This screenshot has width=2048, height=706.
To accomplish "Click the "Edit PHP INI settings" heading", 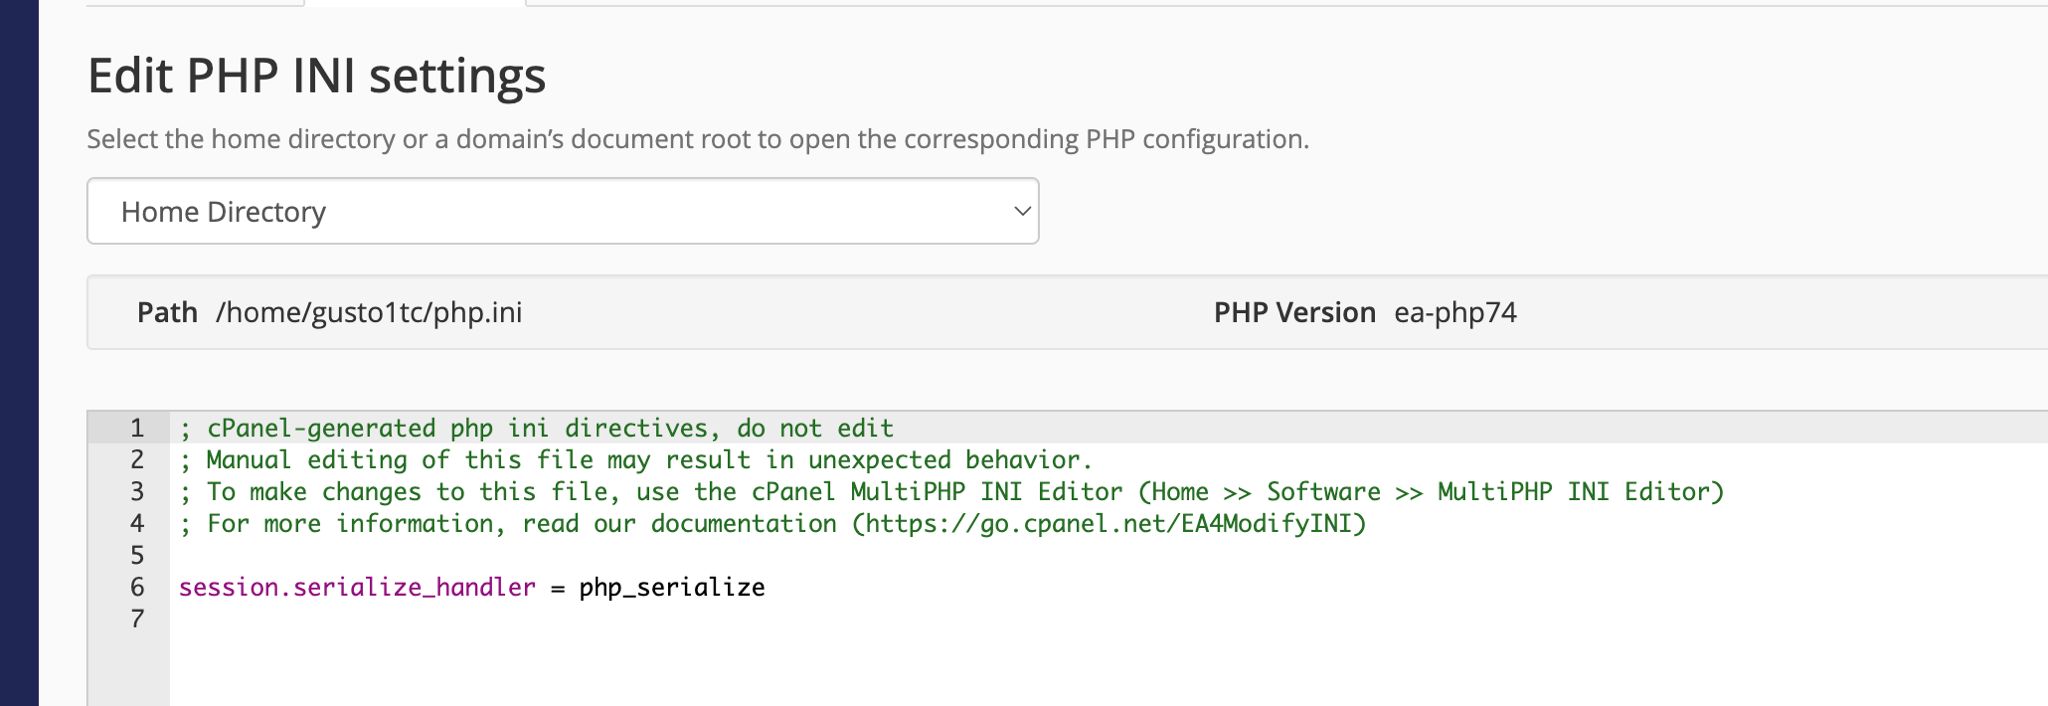I will tap(317, 76).
